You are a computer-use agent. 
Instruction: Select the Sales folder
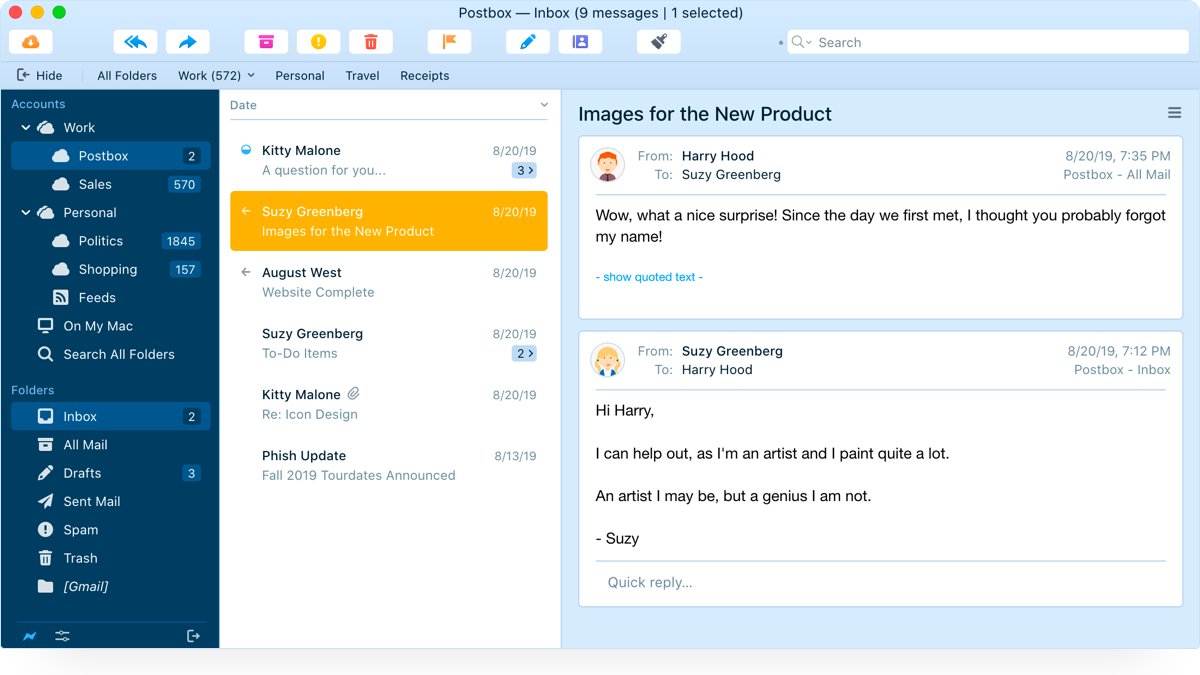point(111,184)
